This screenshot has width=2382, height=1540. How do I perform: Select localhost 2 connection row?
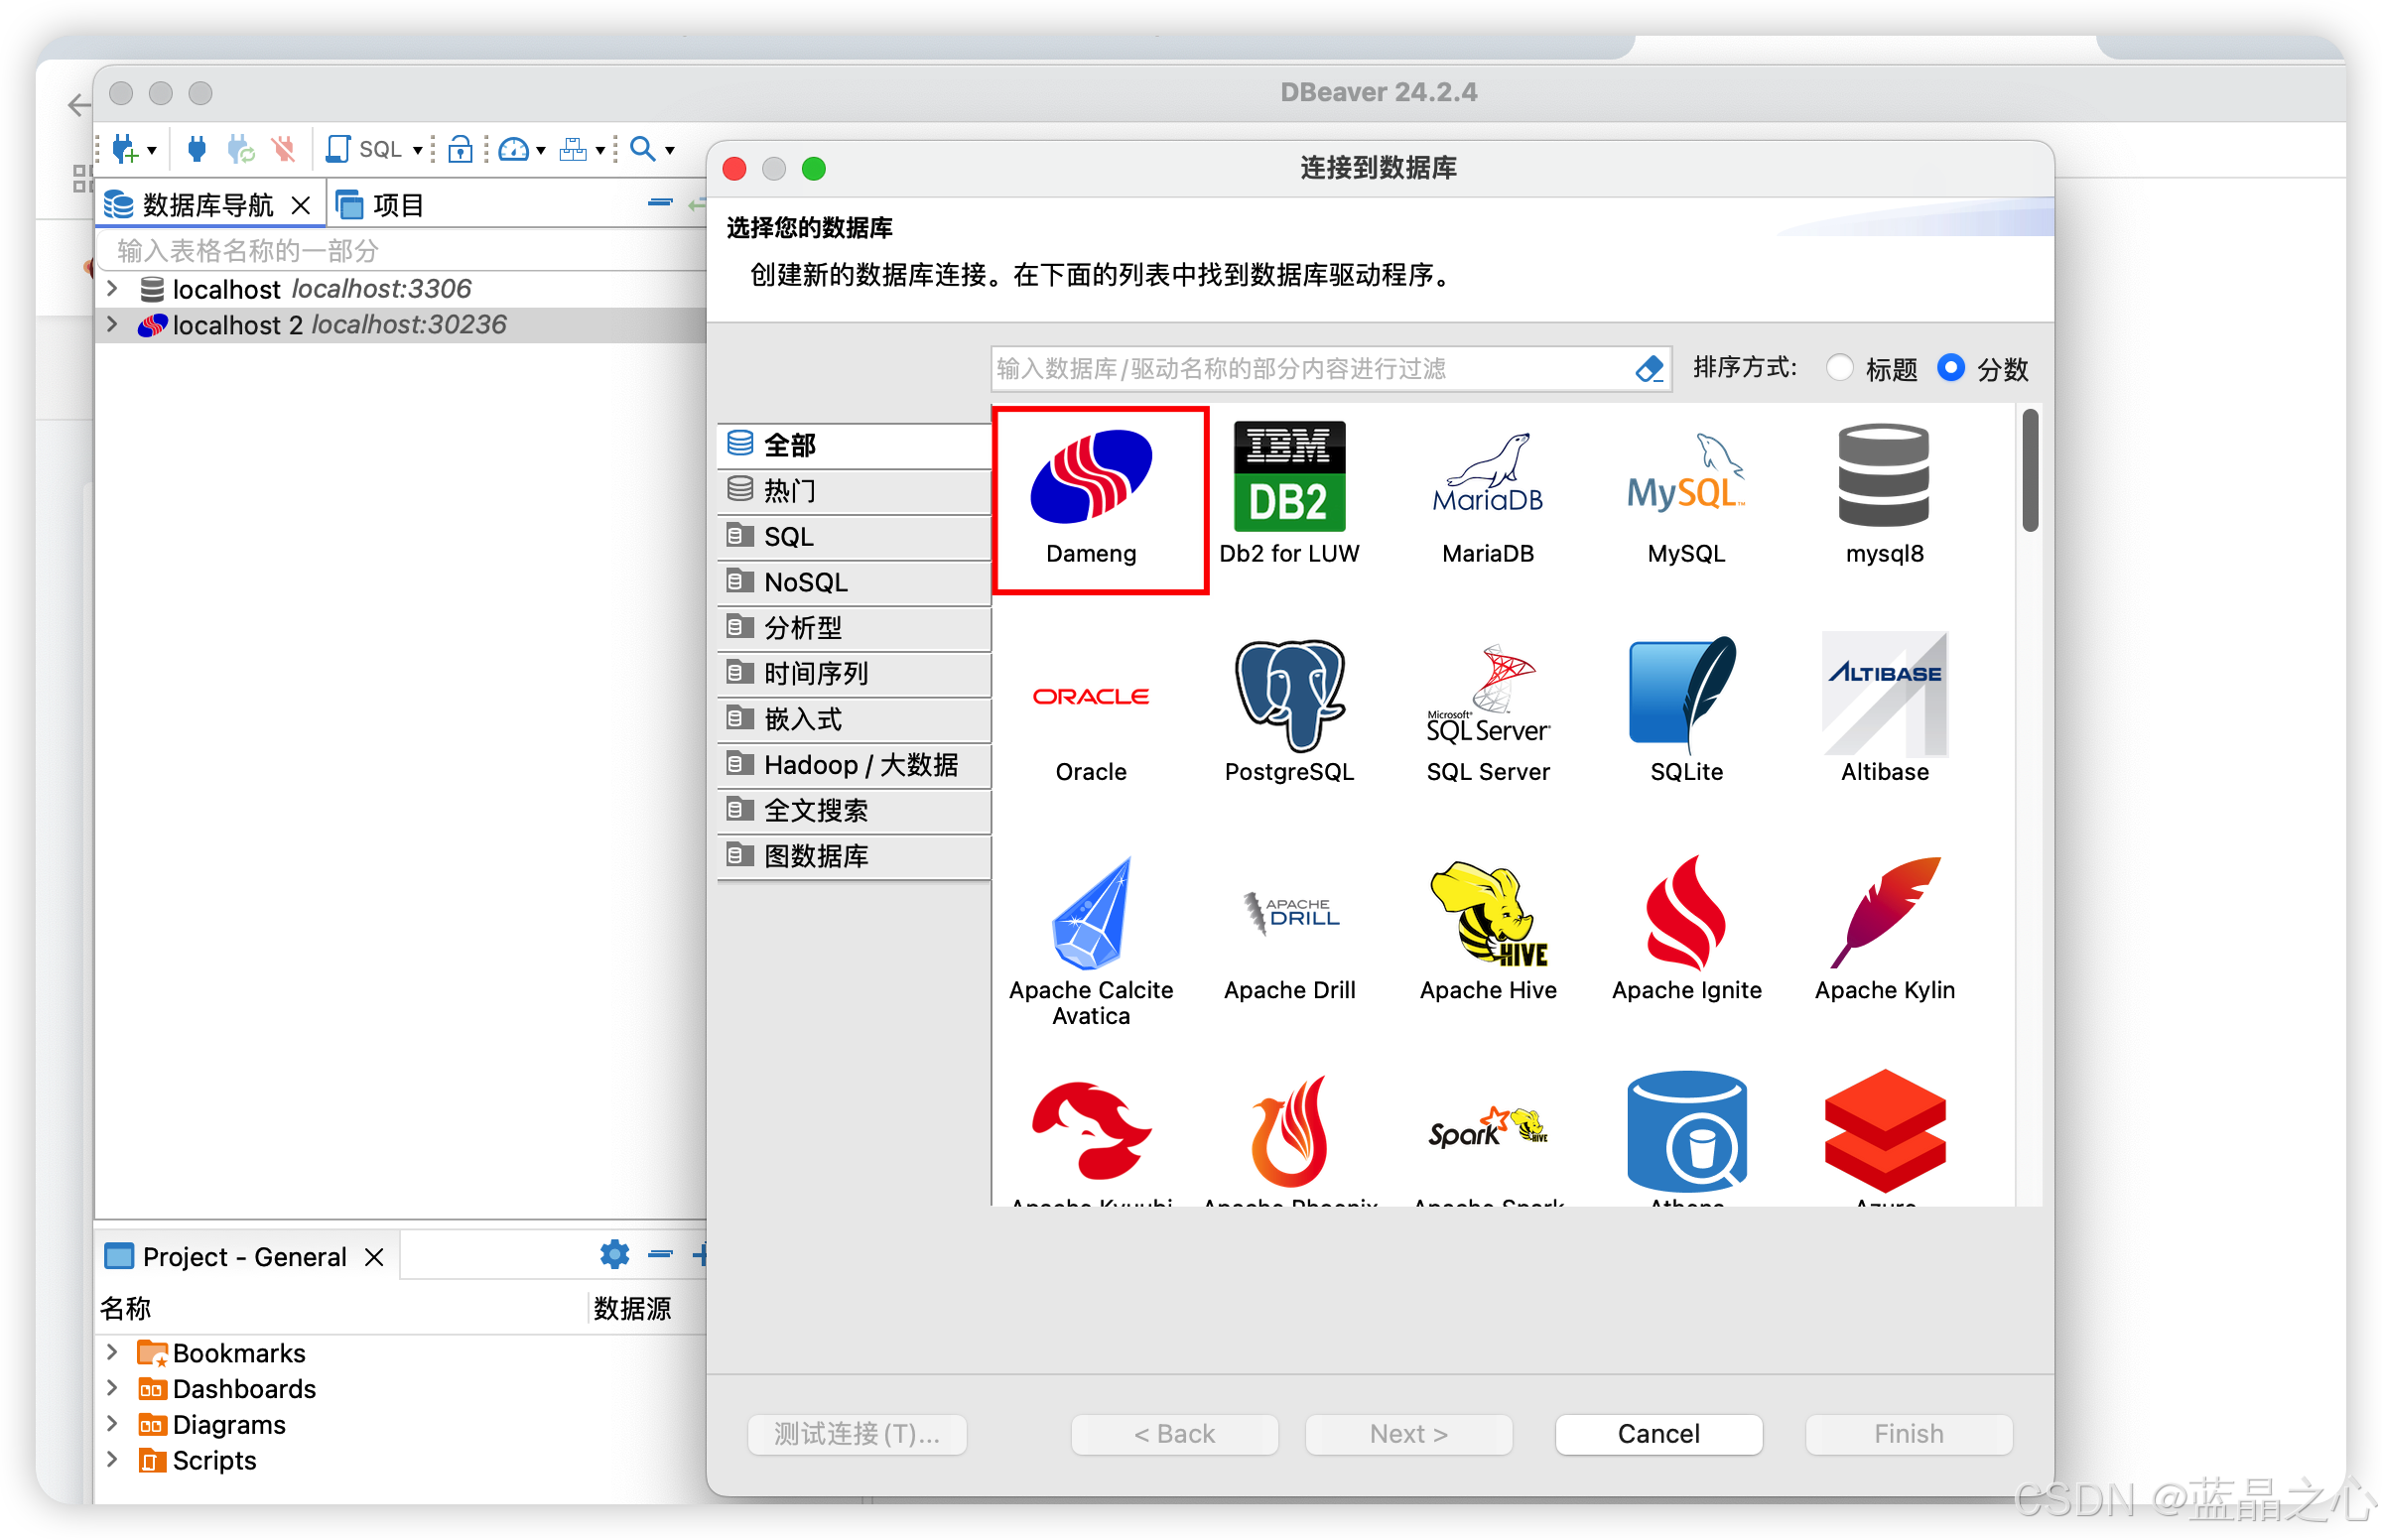[400, 325]
